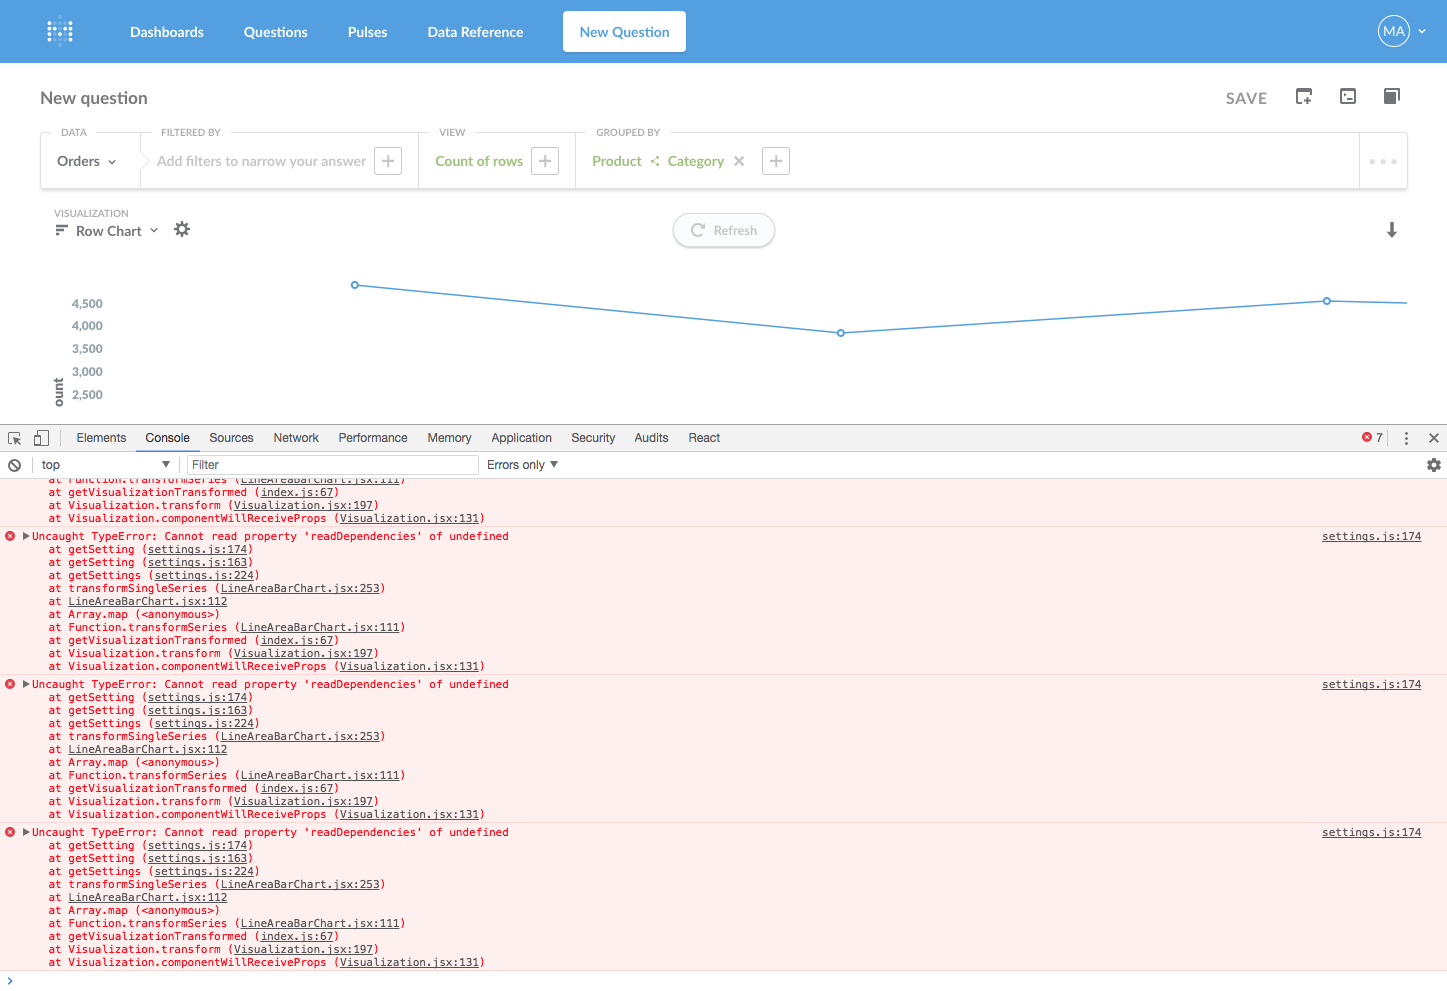
Task: Open the MA user avatar menu
Action: (1394, 31)
